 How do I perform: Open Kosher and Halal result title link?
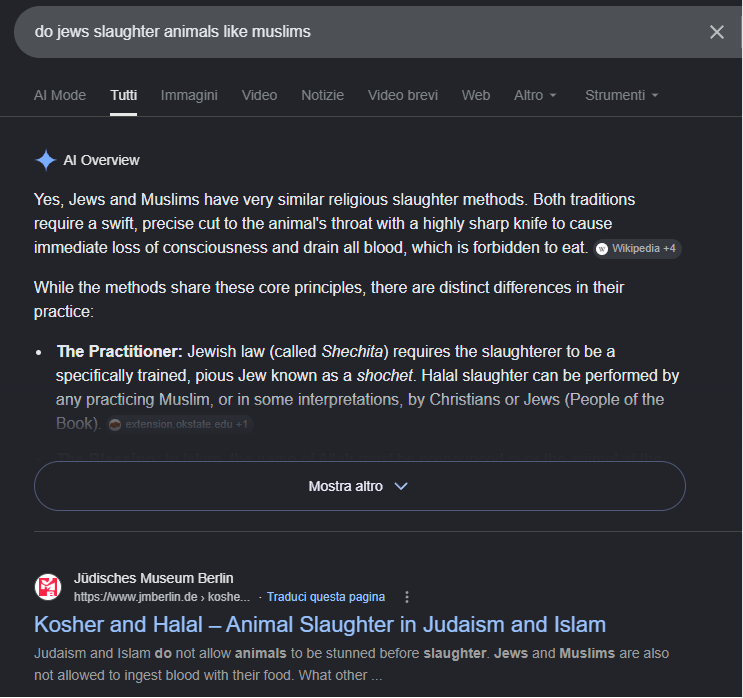(x=320, y=625)
